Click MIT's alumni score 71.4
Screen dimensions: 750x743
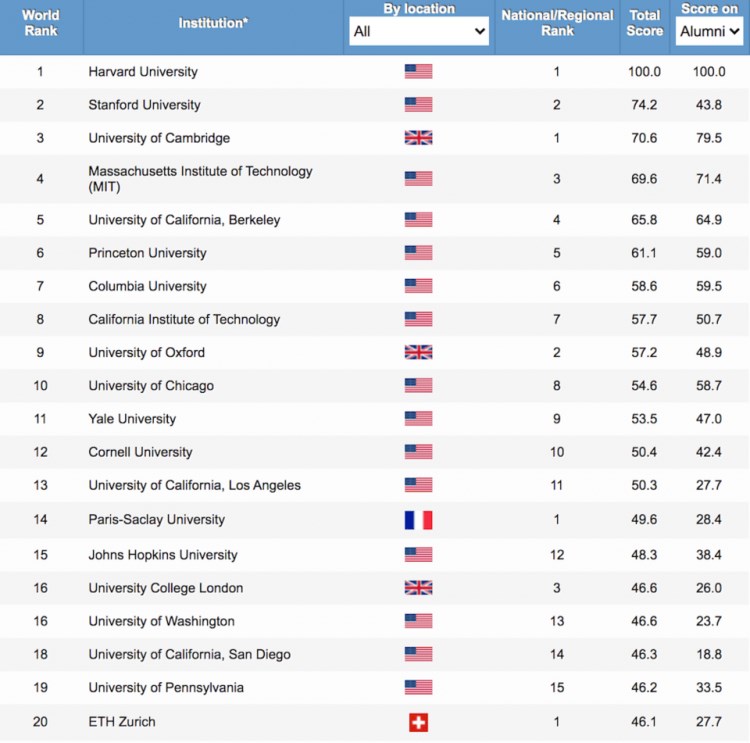click(709, 179)
